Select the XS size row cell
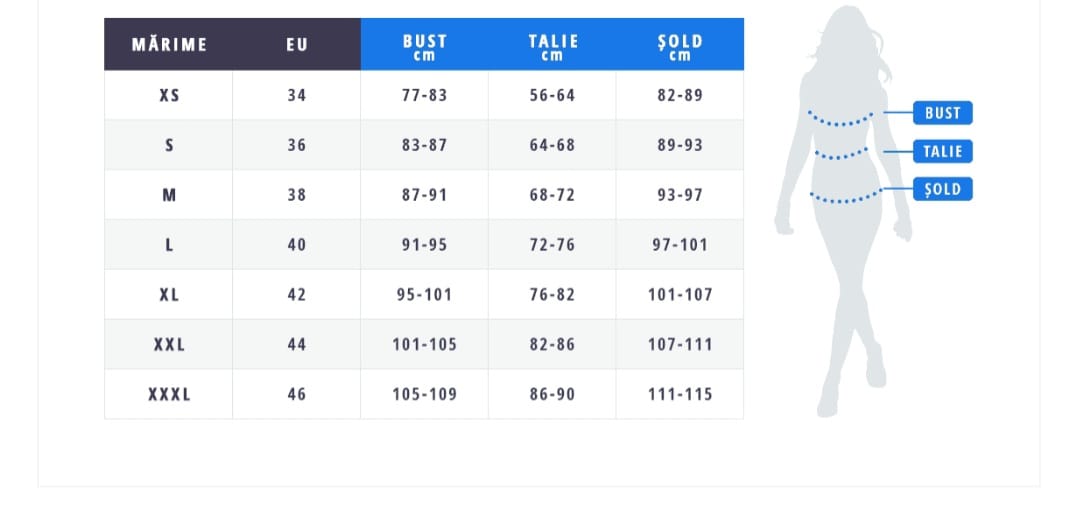 click(x=169, y=96)
